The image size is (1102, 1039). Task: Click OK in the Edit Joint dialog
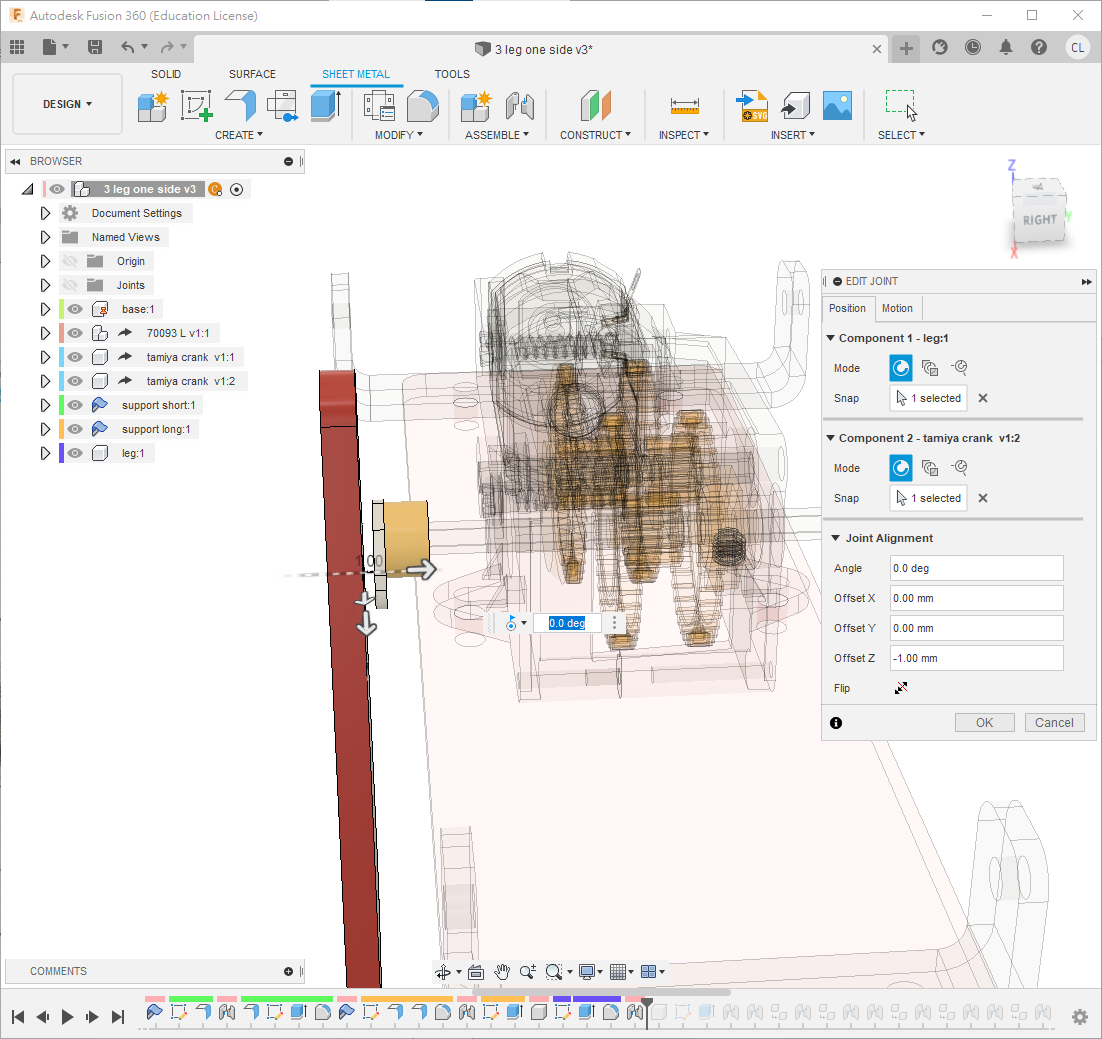pyautogui.click(x=984, y=722)
